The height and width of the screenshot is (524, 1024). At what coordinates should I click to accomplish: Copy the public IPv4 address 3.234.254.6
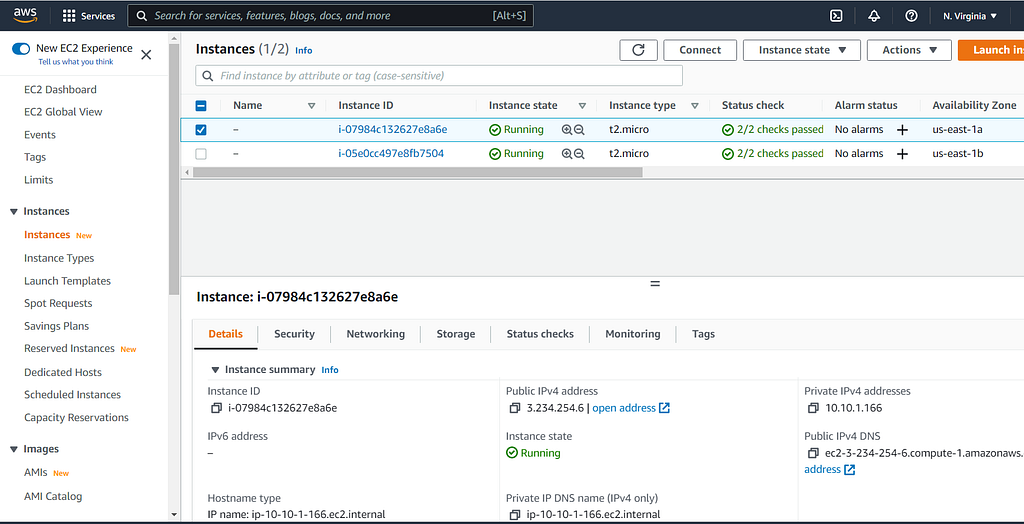click(x=515, y=408)
